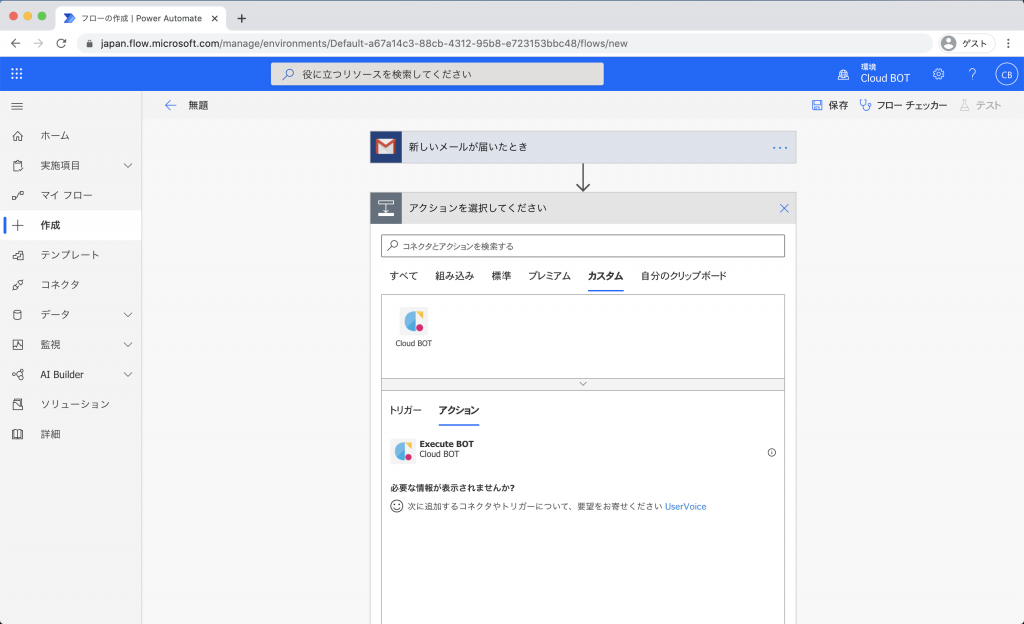Switch to the プレミアム tab

[549, 276]
